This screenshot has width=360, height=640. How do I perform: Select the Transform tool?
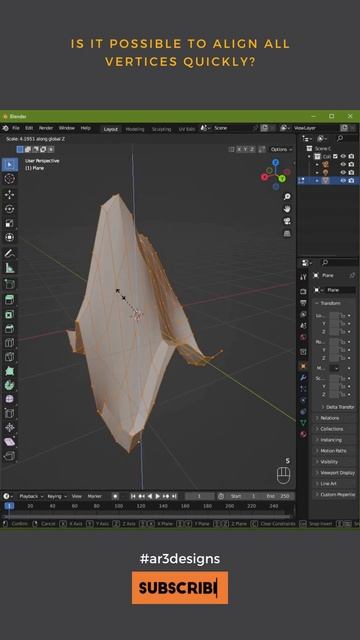click(9, 237)
